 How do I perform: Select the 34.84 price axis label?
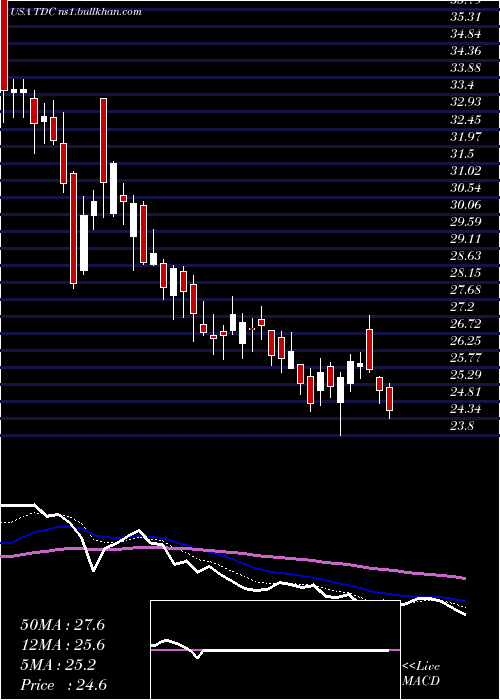[465, 34]
